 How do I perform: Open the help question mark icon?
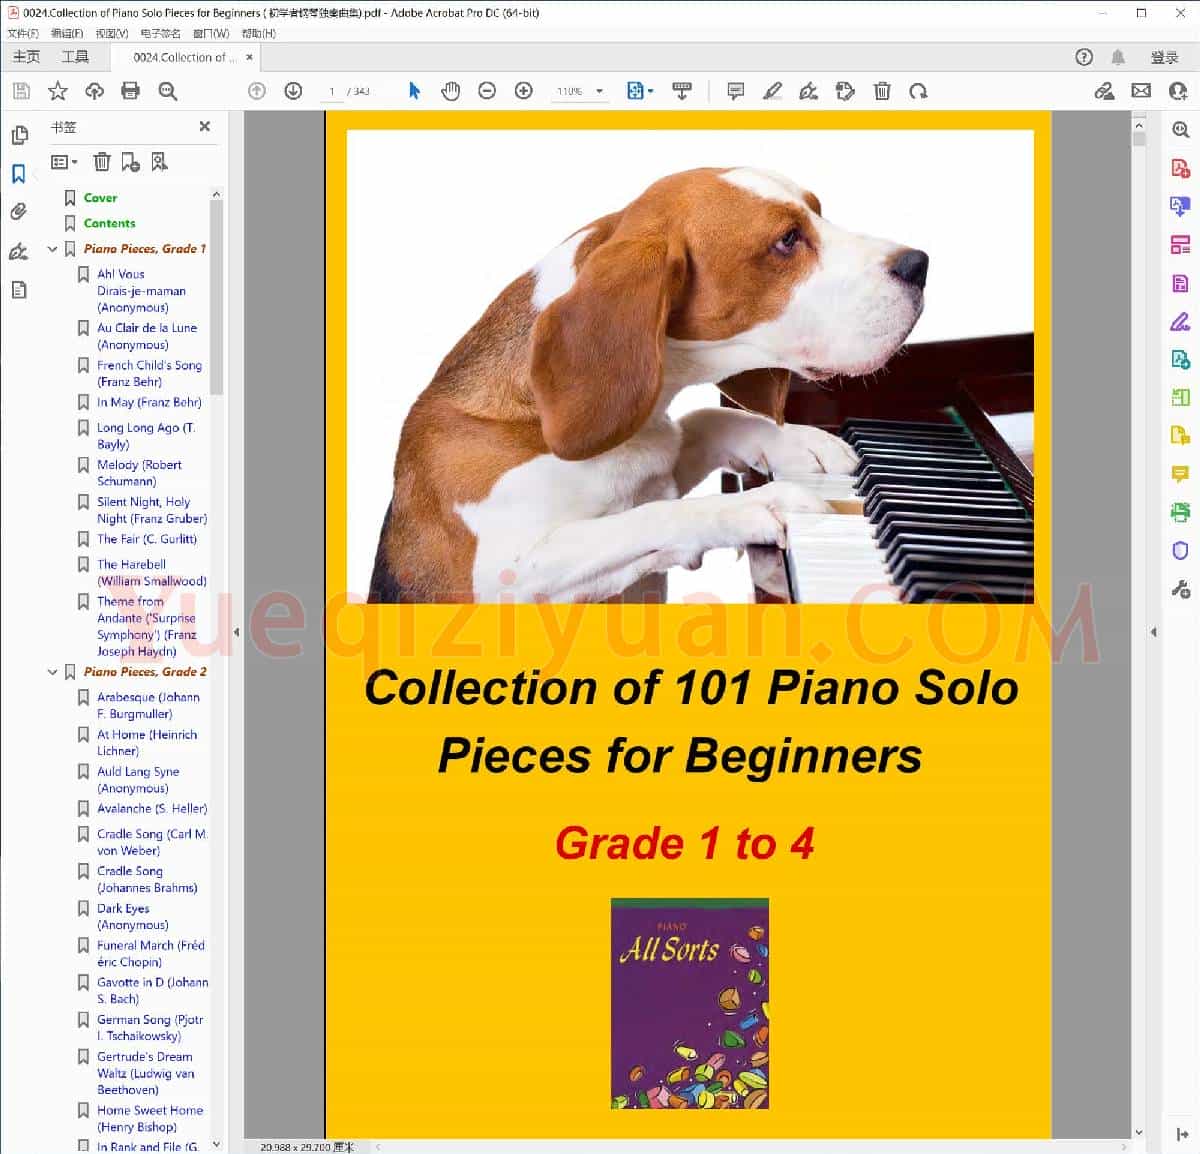point(1084,57)
